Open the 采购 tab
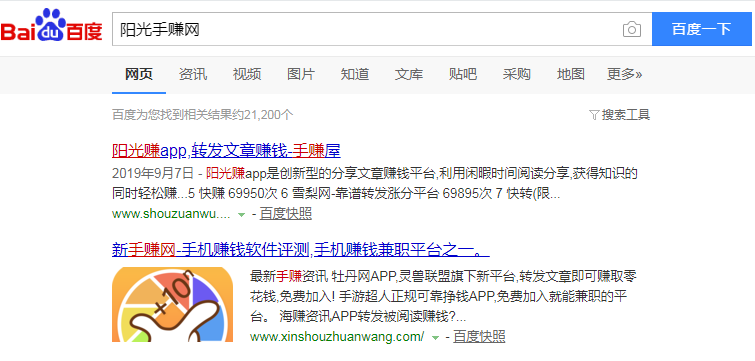The width and height of the screenshot is (755, 361). pos(517,74)
